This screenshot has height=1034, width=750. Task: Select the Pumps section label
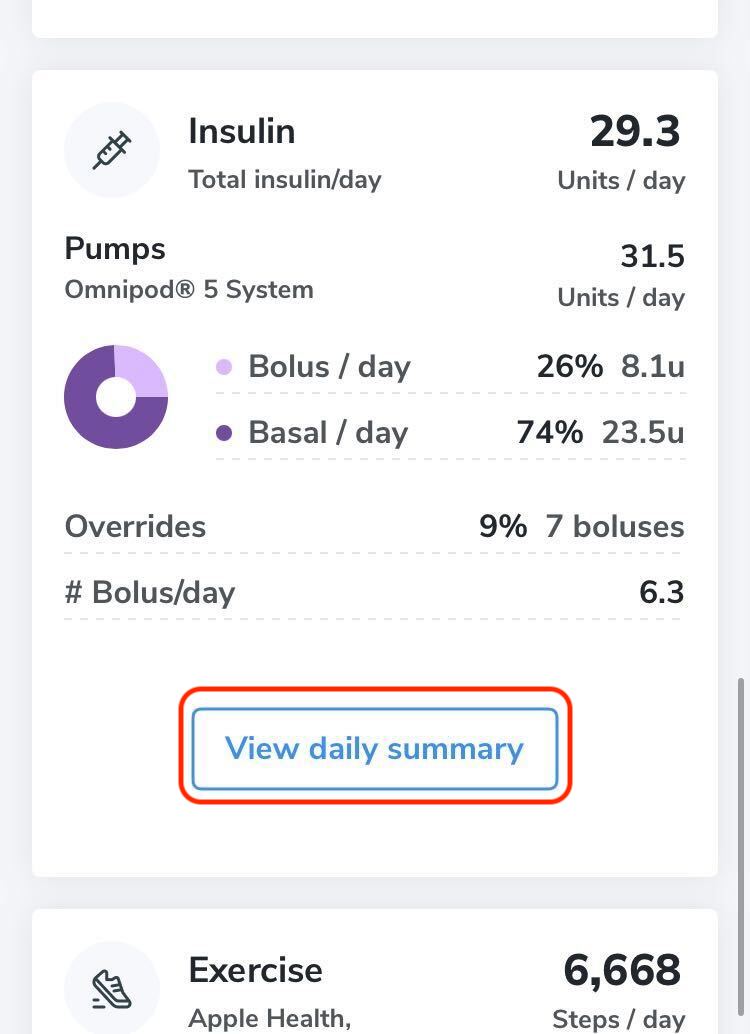pos(115,249)
